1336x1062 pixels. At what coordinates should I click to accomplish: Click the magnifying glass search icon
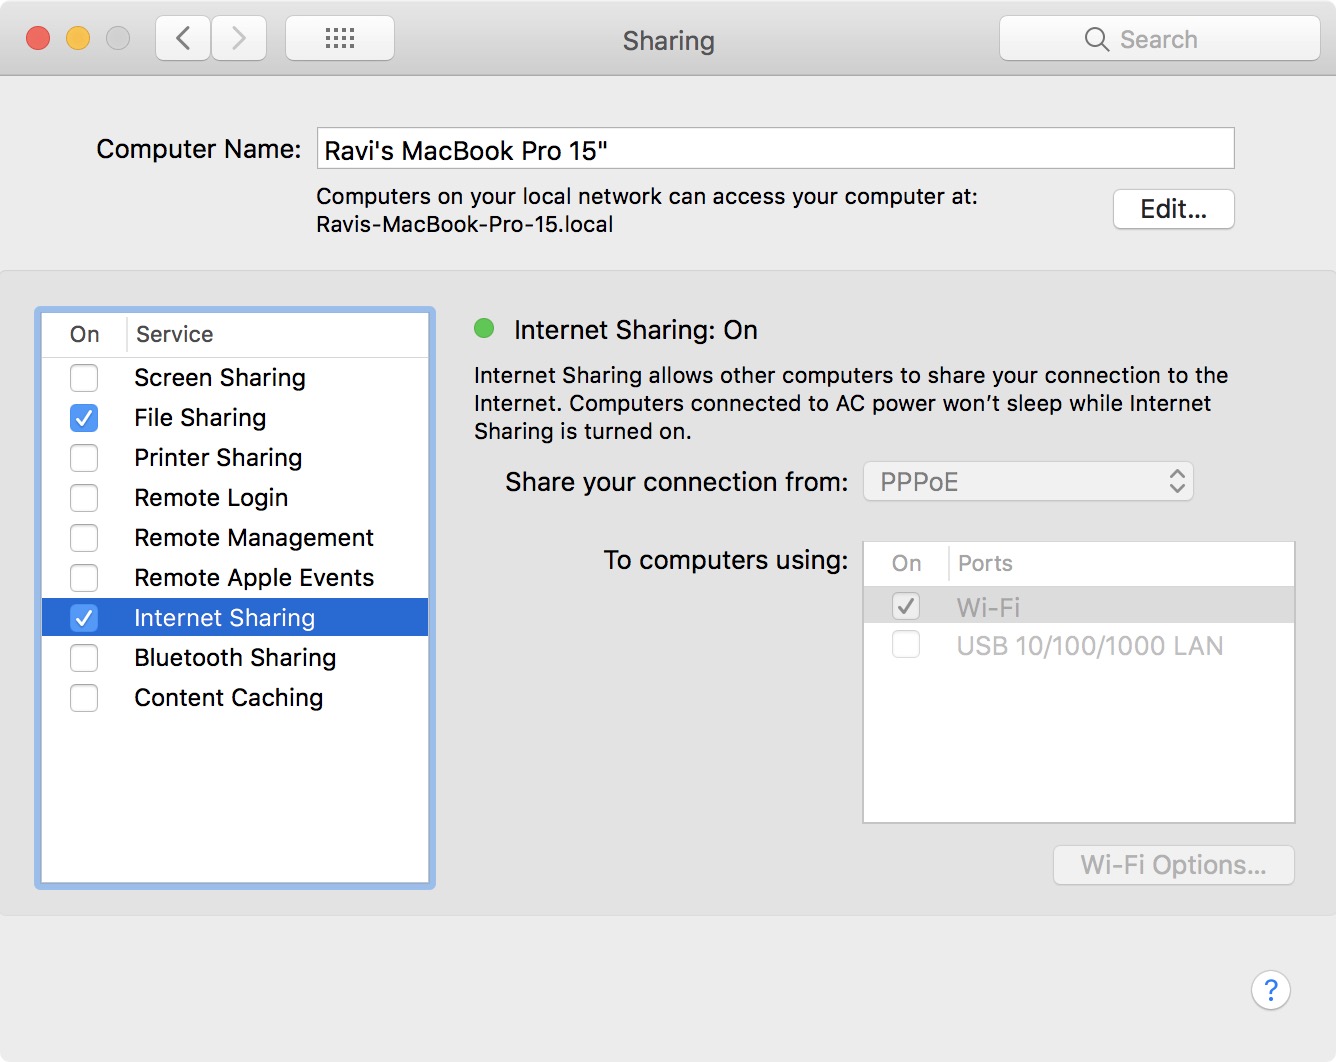1097,39
